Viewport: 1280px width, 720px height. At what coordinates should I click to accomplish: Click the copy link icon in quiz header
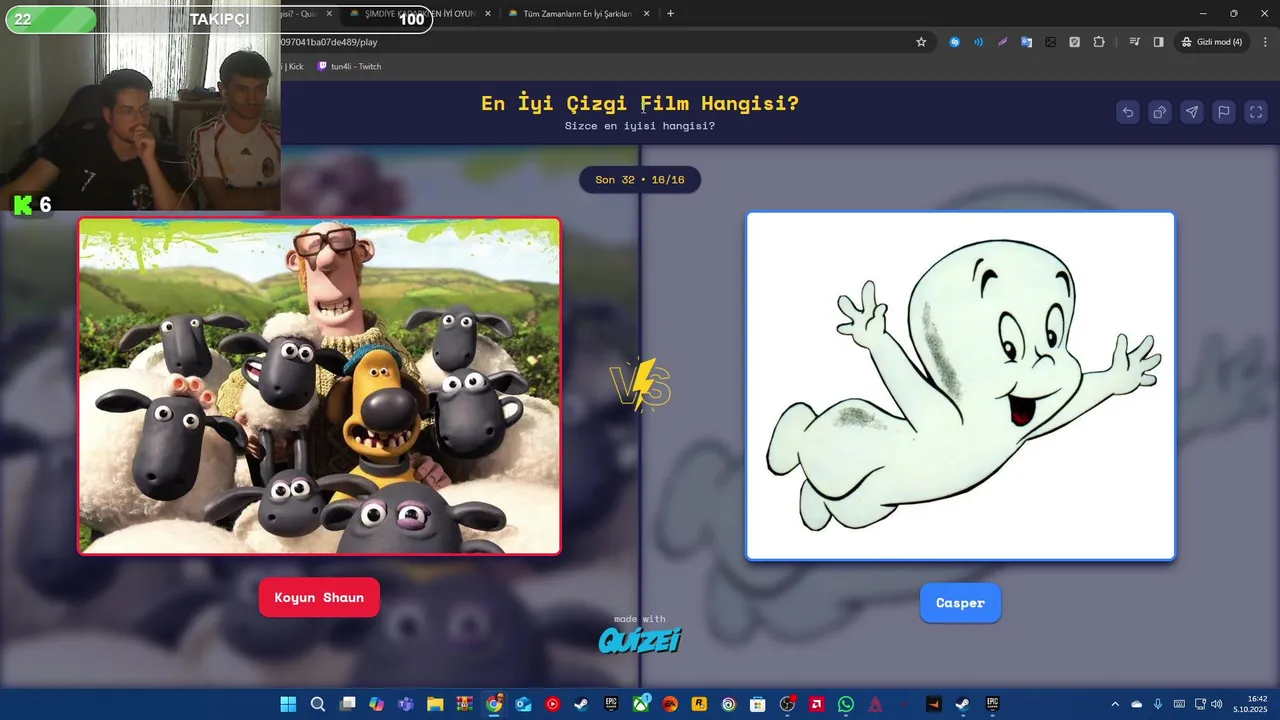pos(1160,112)
